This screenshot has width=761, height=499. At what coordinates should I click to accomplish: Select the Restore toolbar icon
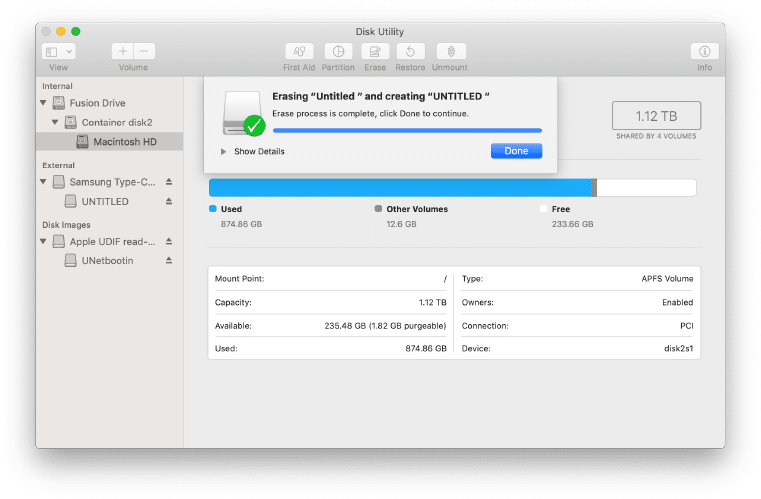pos(411,51)
